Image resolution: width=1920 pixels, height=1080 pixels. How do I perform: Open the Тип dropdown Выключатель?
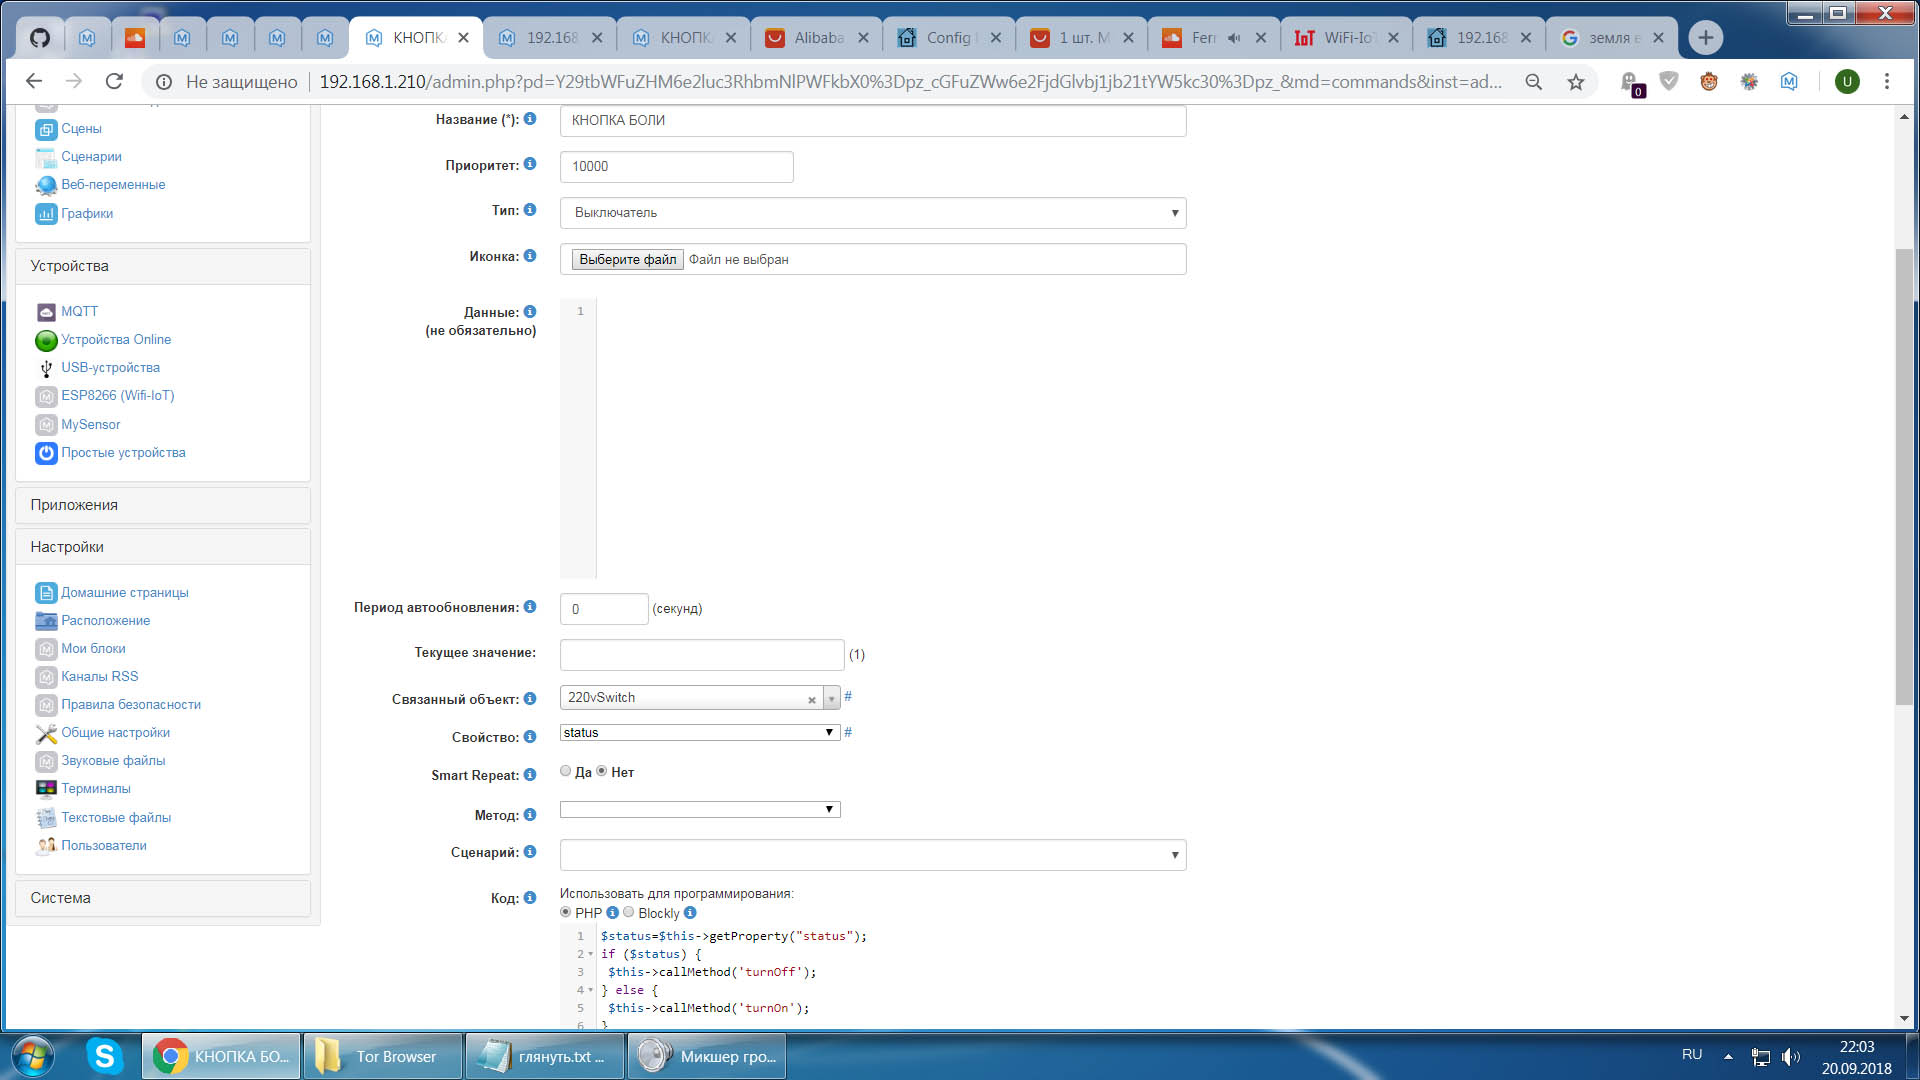(872, 213)
